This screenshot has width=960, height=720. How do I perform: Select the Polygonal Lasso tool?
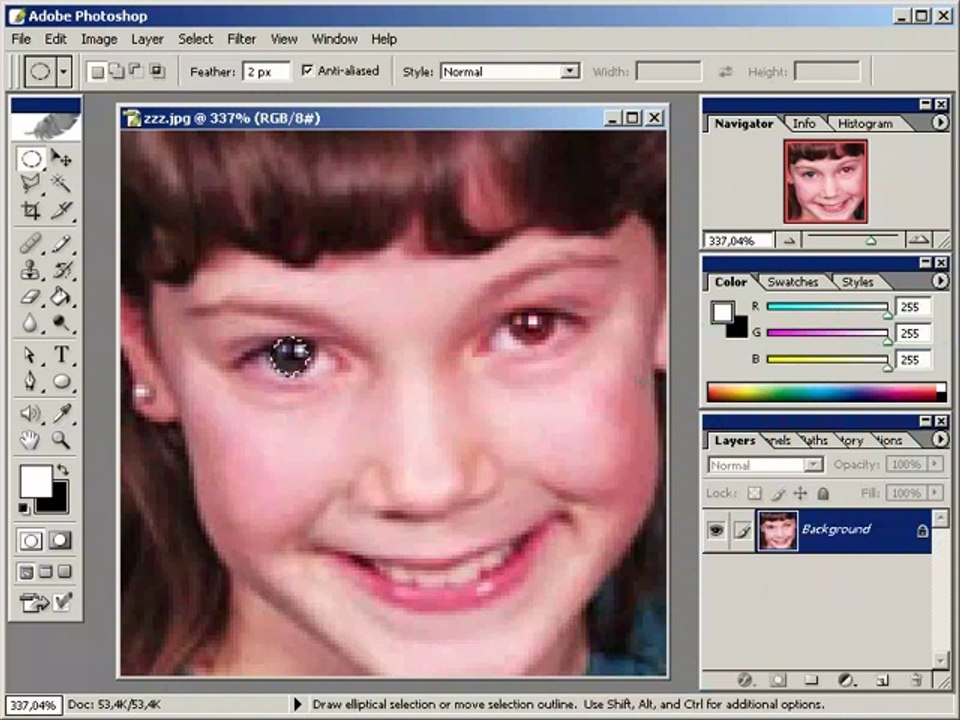pyautogui.click(x=31, y=182)
